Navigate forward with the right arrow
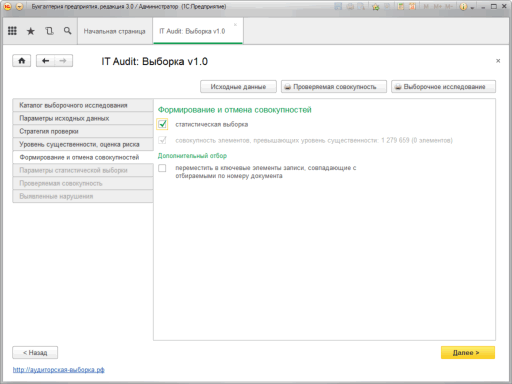The image size is (512, 384). [x=63, y=61]
